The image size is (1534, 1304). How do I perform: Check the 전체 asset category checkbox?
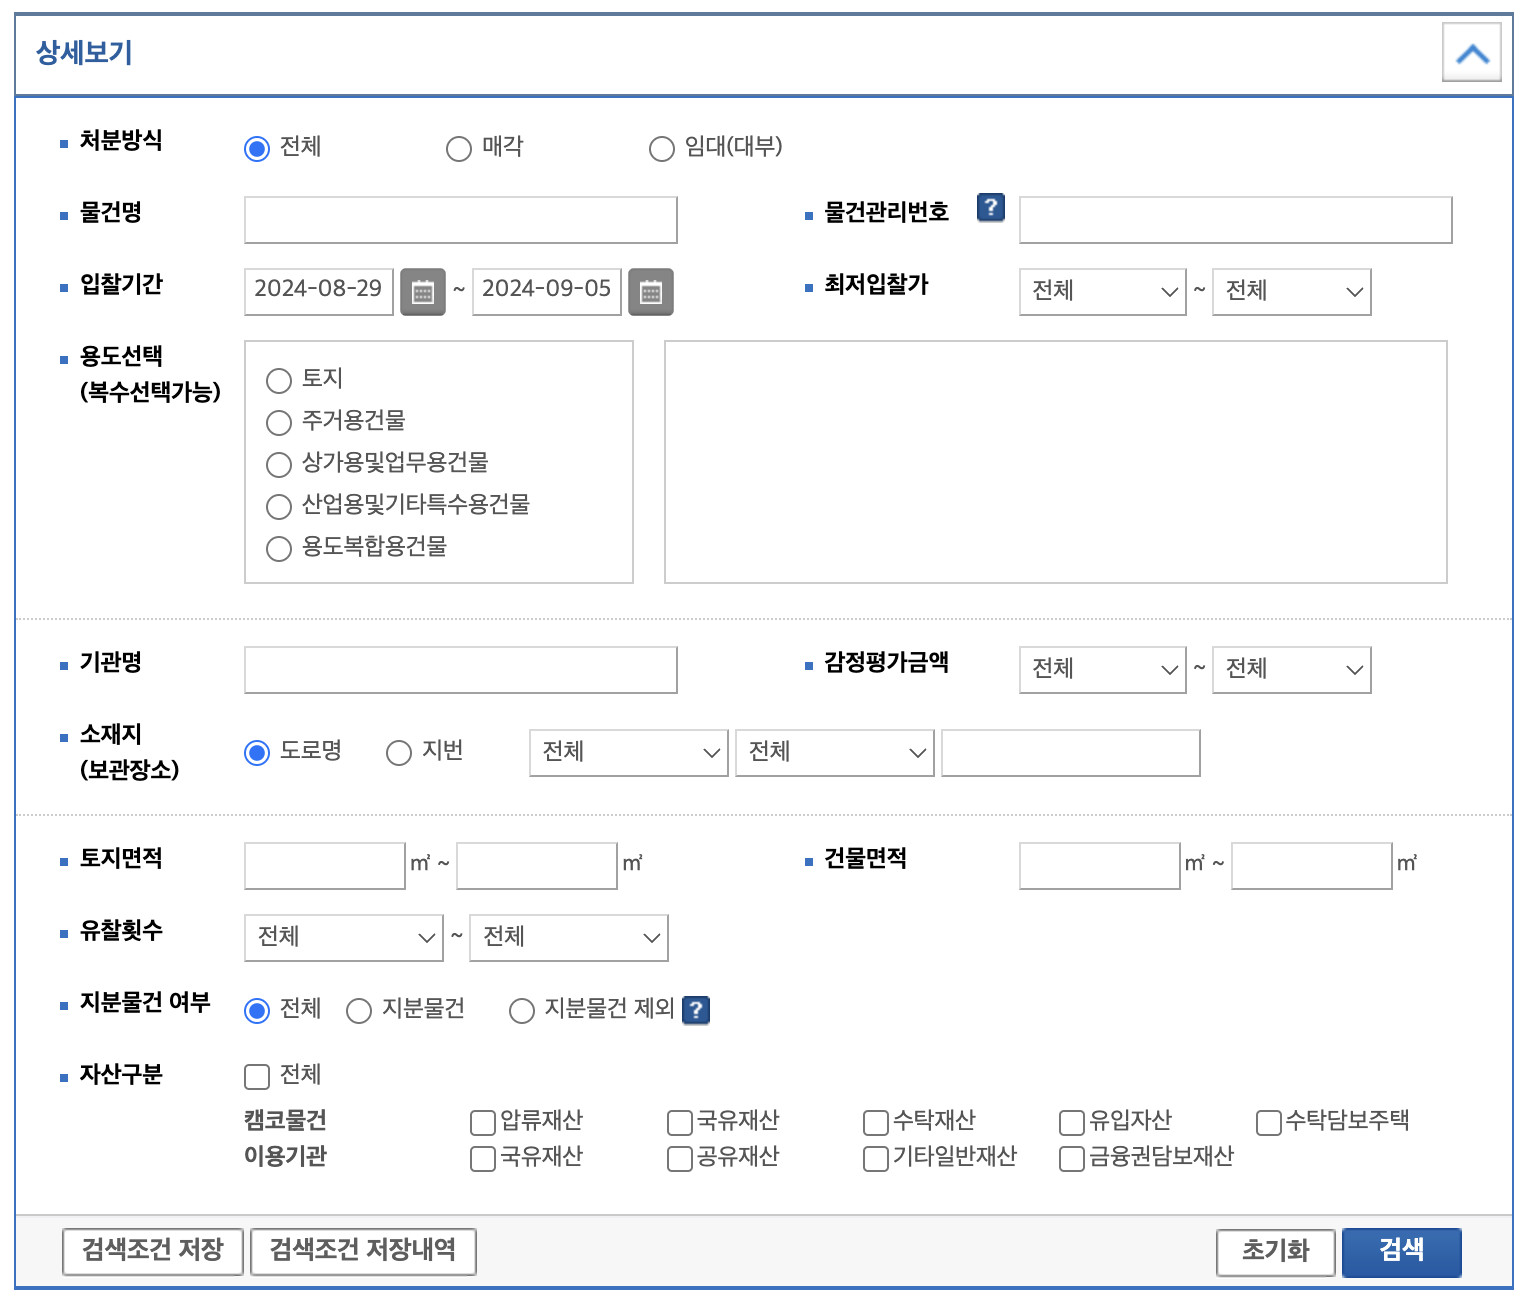pyautogui.click(x=255, y=1076)
